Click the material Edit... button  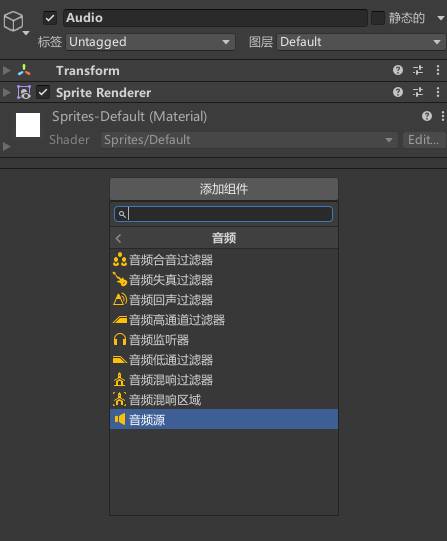tap(424, 140)
